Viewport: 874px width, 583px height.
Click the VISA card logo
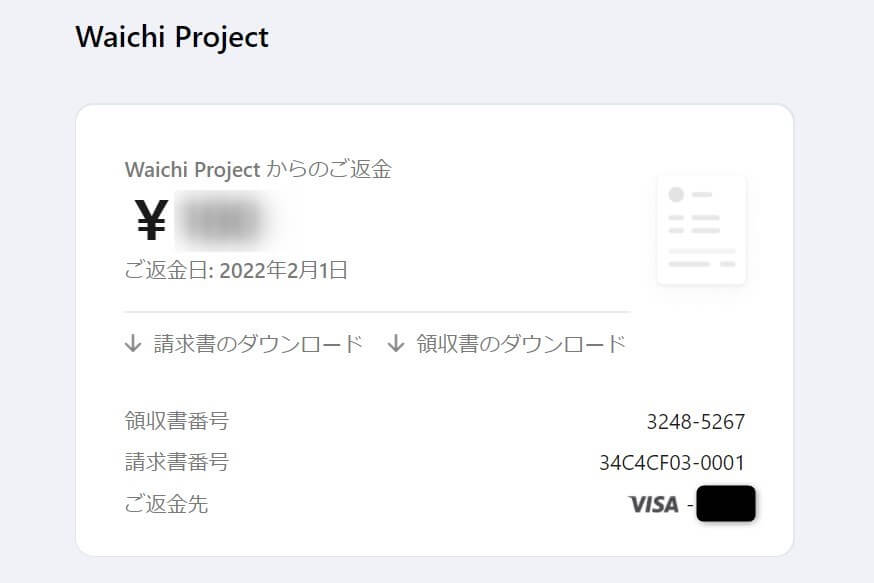pos(653,504)
